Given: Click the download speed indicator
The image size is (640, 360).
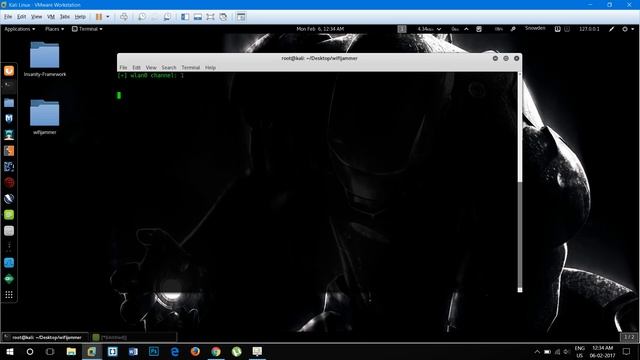Looking at the screenshot, I should (x=429, y=29).
